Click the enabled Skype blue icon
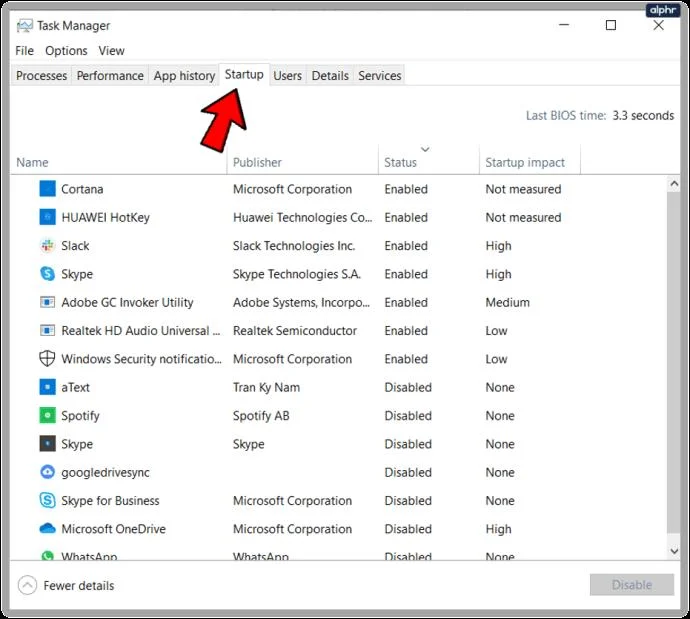This screenshot has width=690, height=619. [x=48, y=274]
